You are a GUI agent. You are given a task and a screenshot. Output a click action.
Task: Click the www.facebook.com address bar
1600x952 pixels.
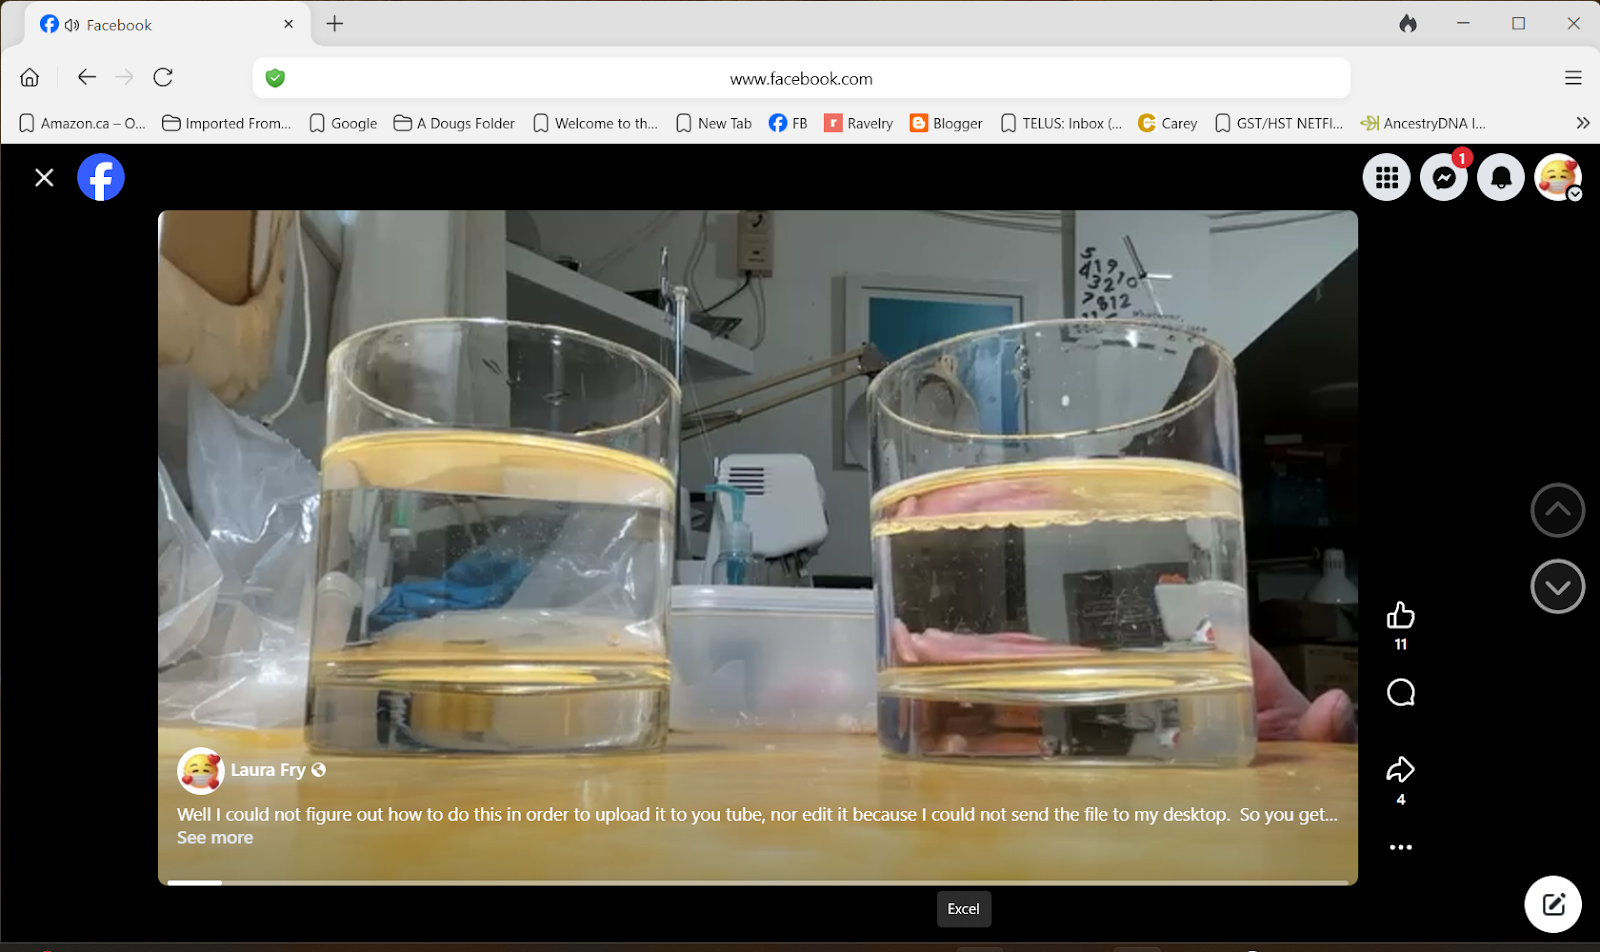(801, 78)
